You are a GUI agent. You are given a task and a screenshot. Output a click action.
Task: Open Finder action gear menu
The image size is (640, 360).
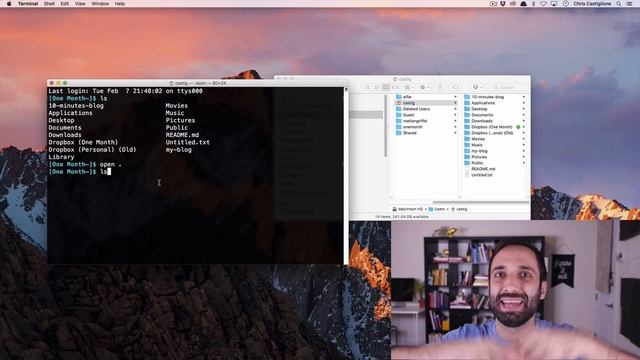tap(424, 87)
